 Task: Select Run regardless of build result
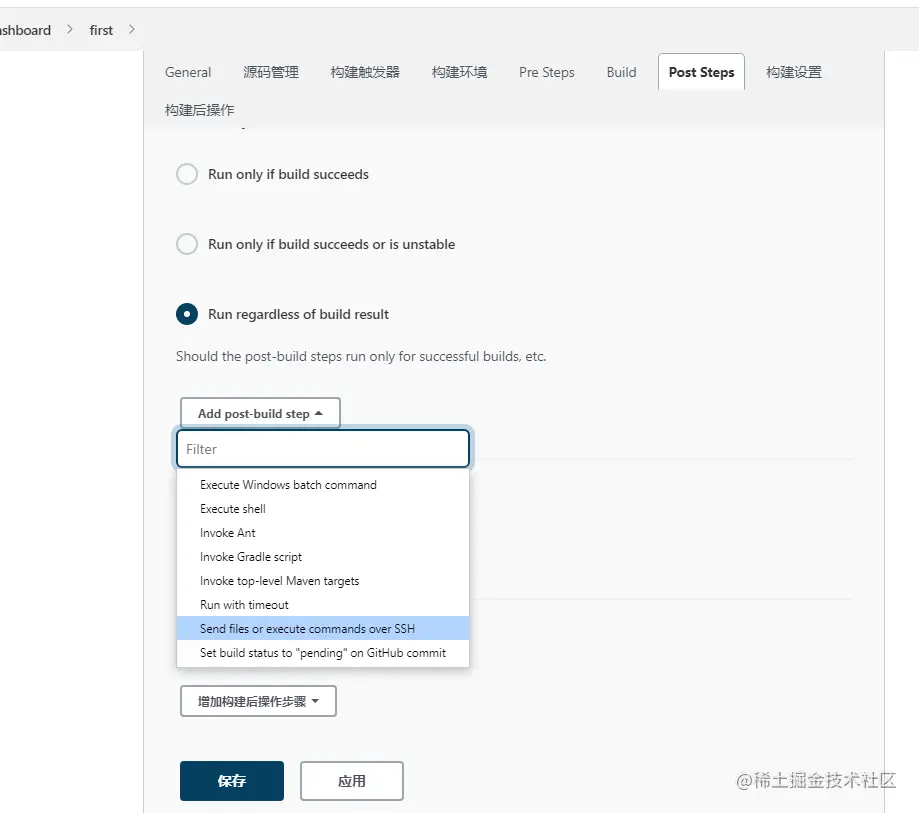[187, 314]
